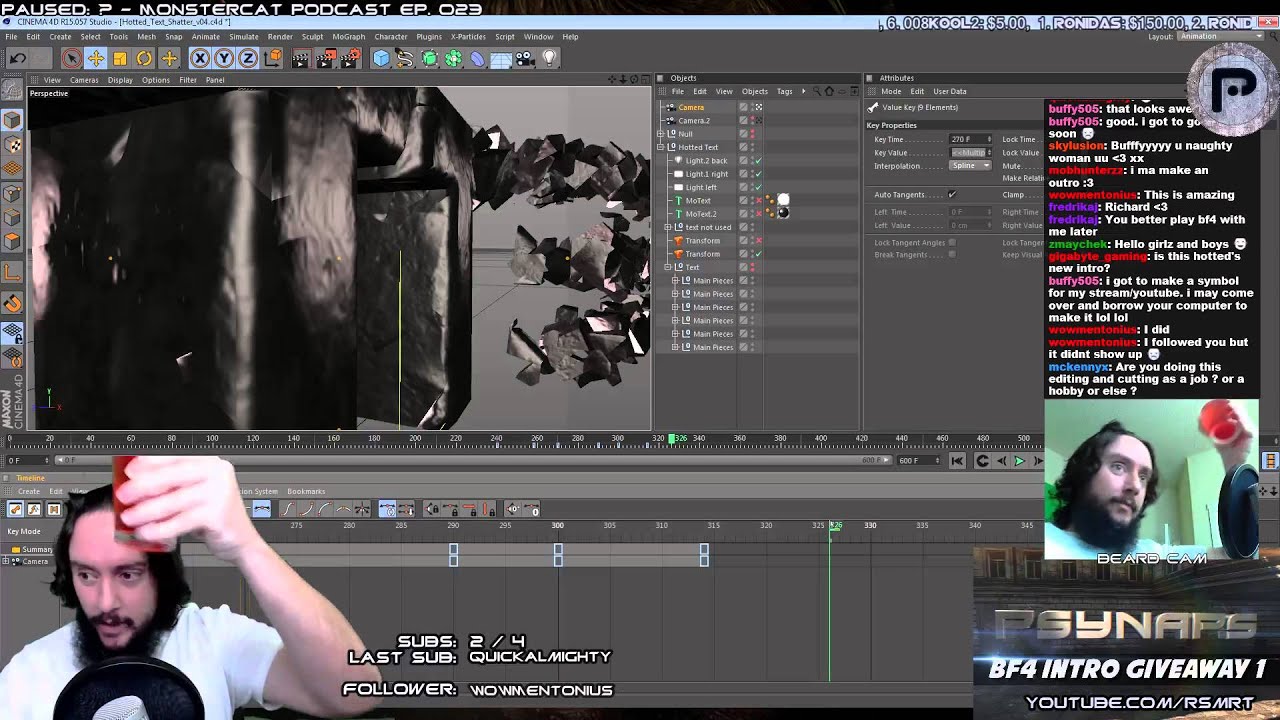Open the Attributes Mode menu
The image size is (1280, 720).
(891, 92)
